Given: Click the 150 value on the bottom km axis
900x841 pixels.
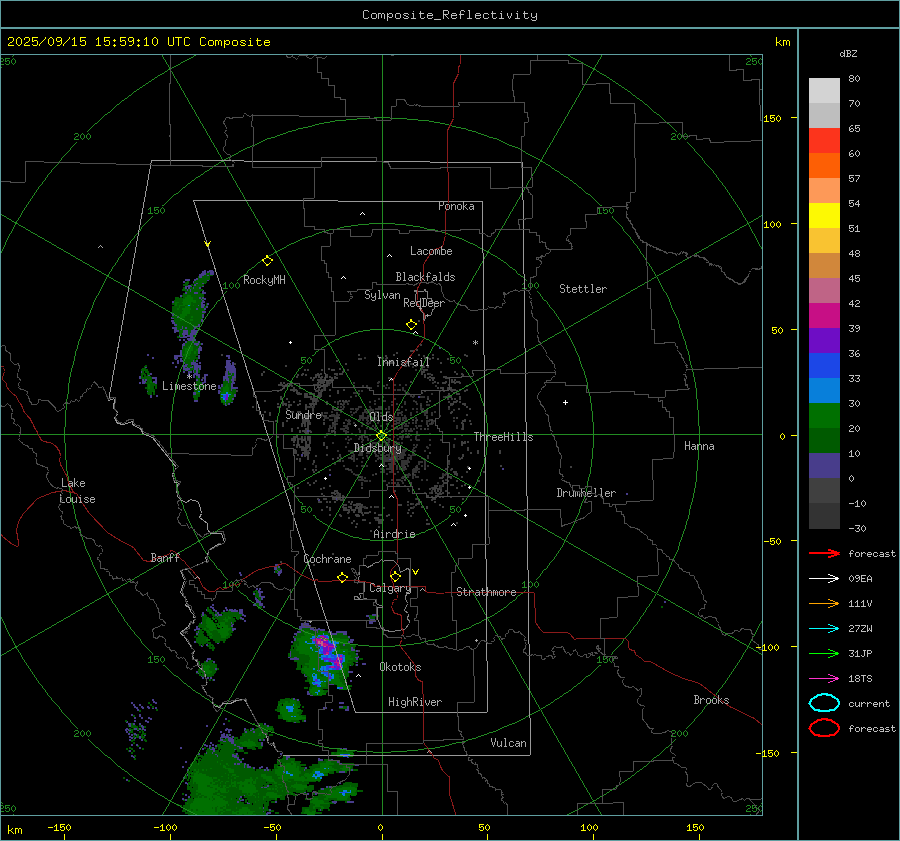Looking at the screenshot, I should coord(695,827).
